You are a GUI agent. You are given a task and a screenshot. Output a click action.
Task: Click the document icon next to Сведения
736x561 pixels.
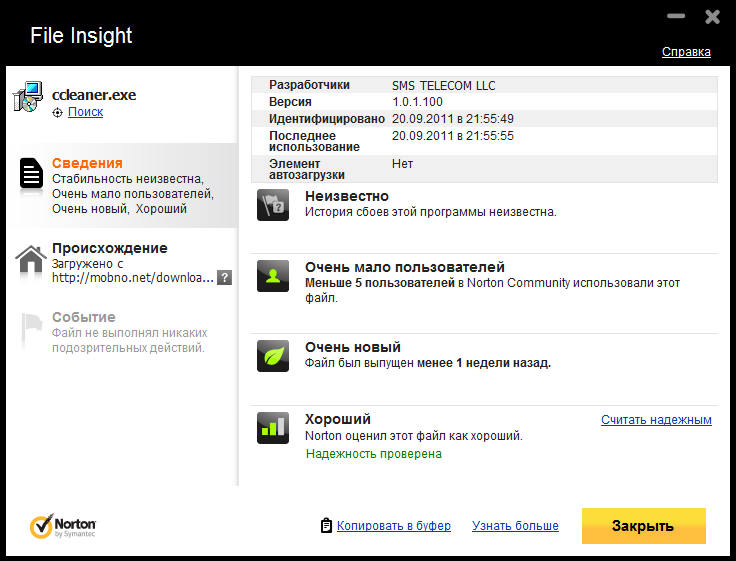pos(31,174)
